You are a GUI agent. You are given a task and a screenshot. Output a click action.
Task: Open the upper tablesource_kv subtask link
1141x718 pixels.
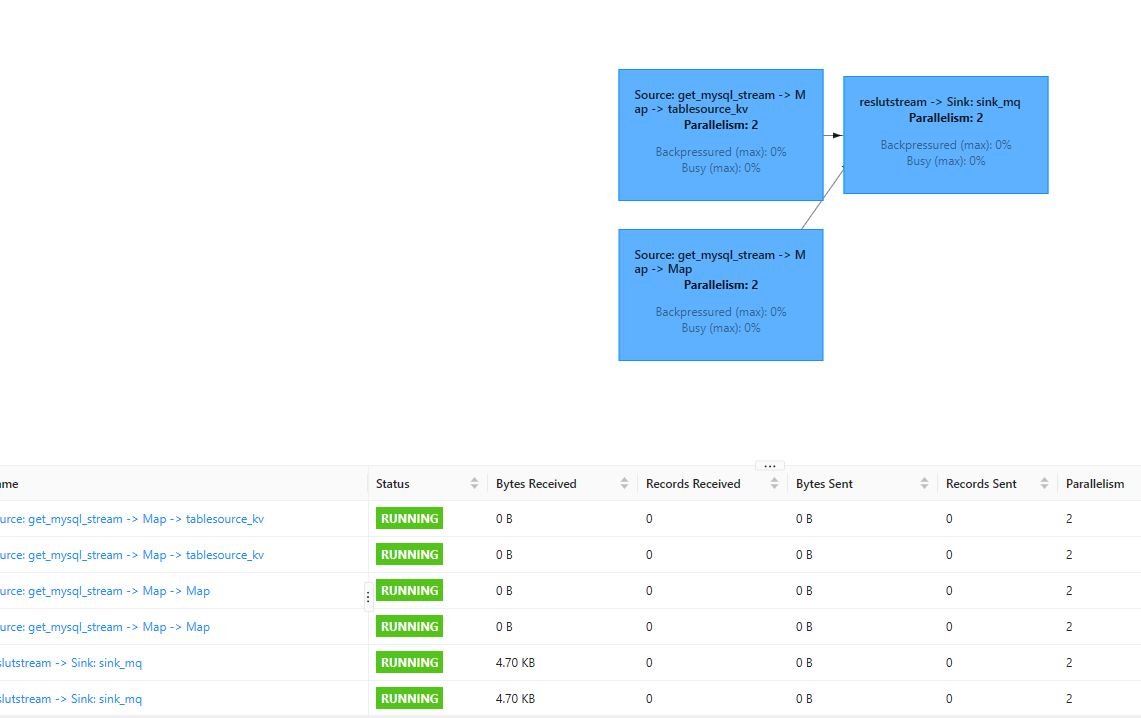point(132,519)
